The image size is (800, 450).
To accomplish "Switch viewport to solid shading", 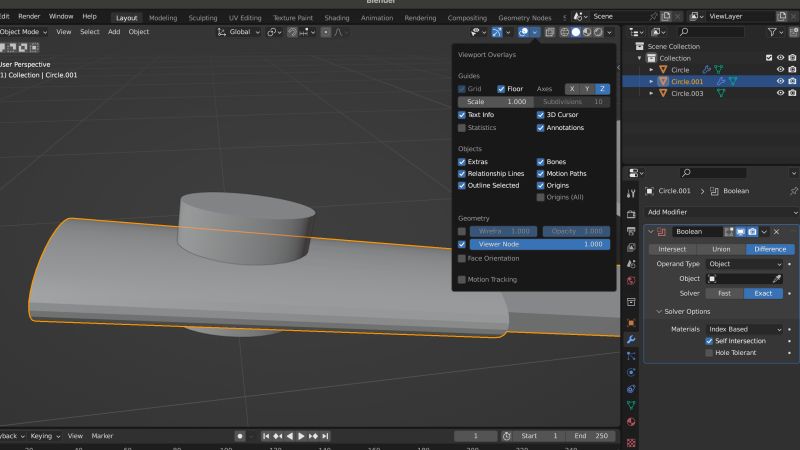I will [x=576, y=32].
